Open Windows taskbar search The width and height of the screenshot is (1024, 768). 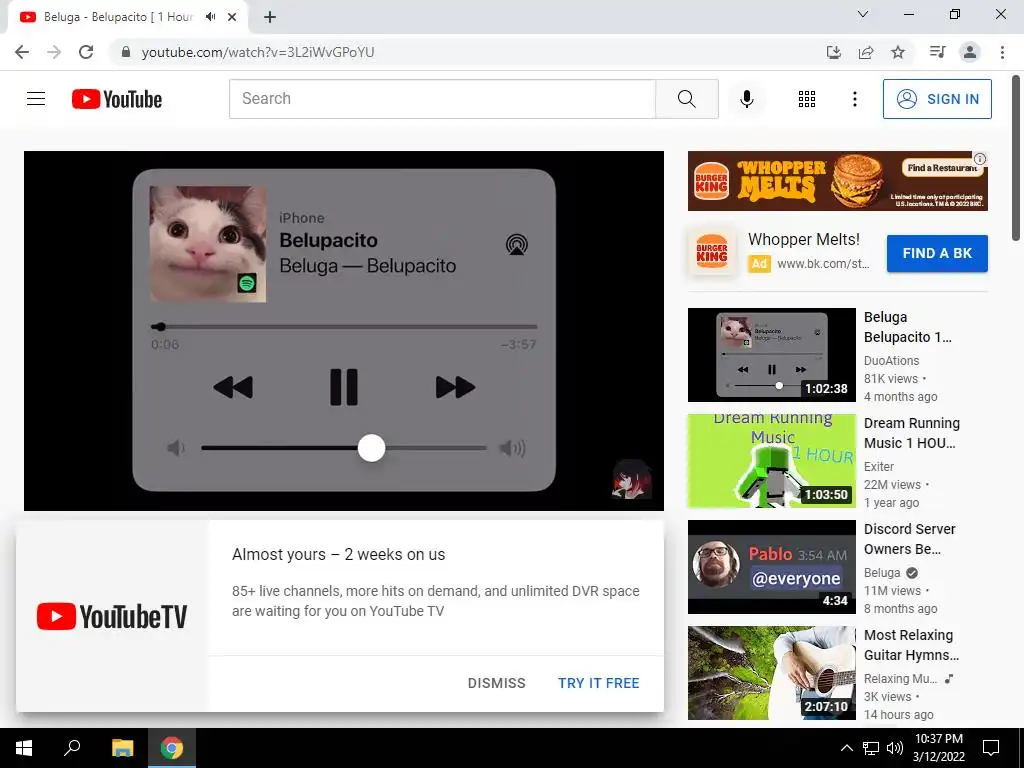(72, 748)
